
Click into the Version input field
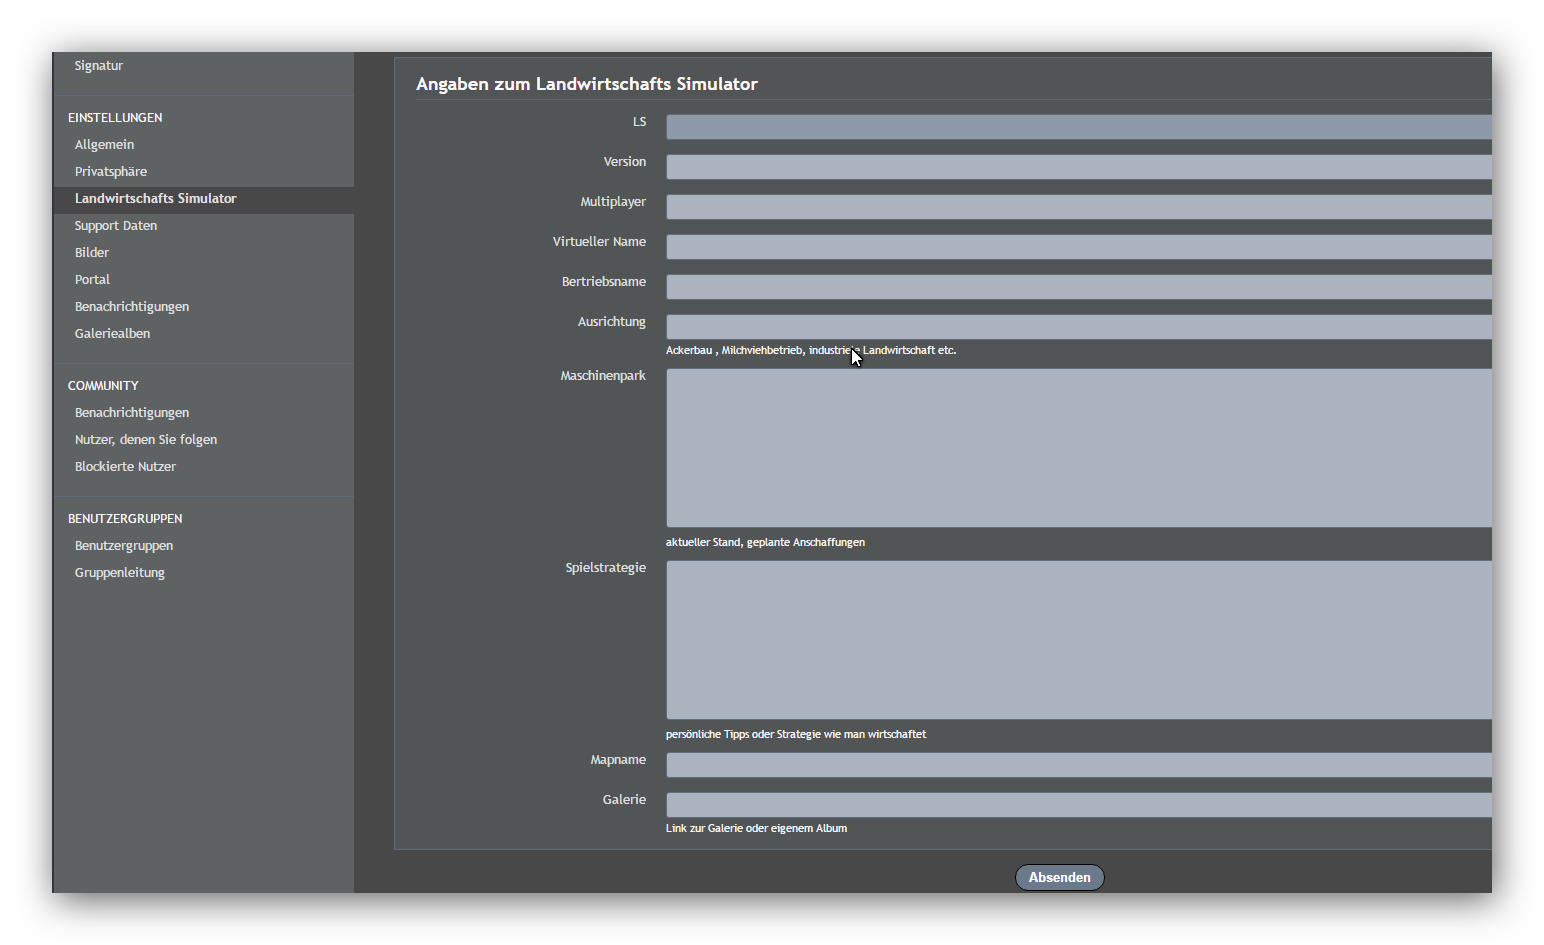point(1078,167)
